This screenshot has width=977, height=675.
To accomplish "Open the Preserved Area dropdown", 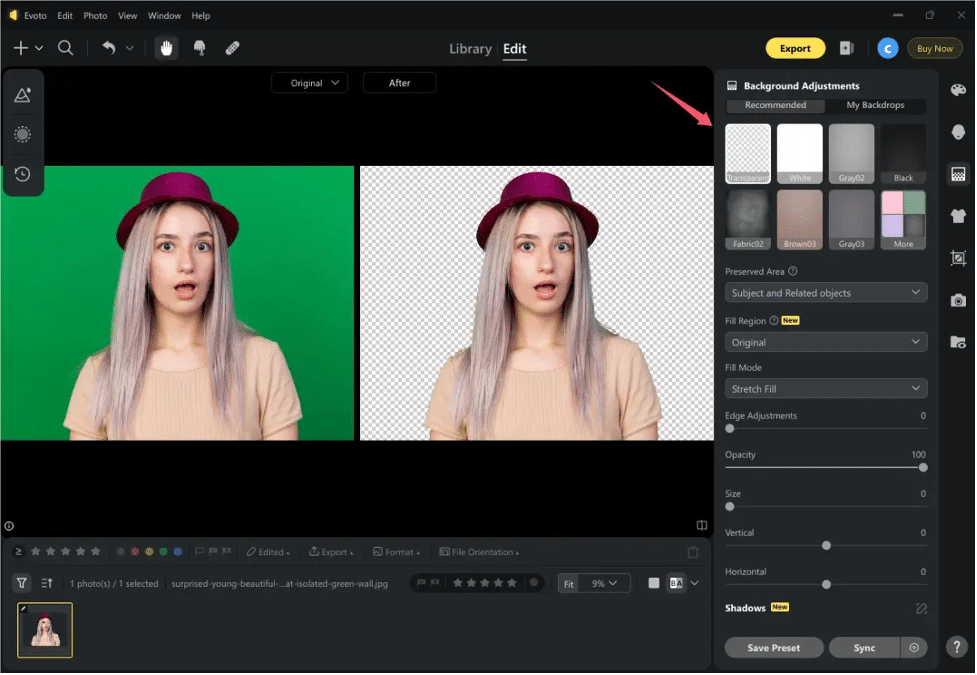I will tap(826, 292).
